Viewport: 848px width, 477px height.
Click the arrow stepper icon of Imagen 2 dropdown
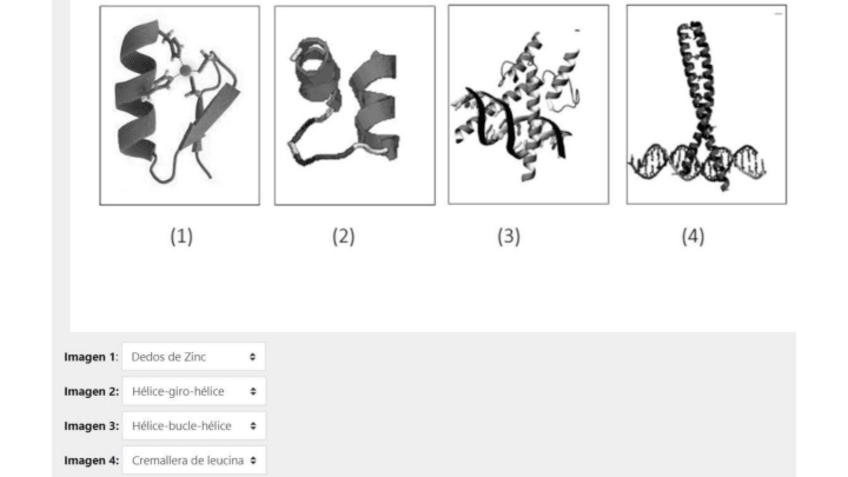(253, 392)
